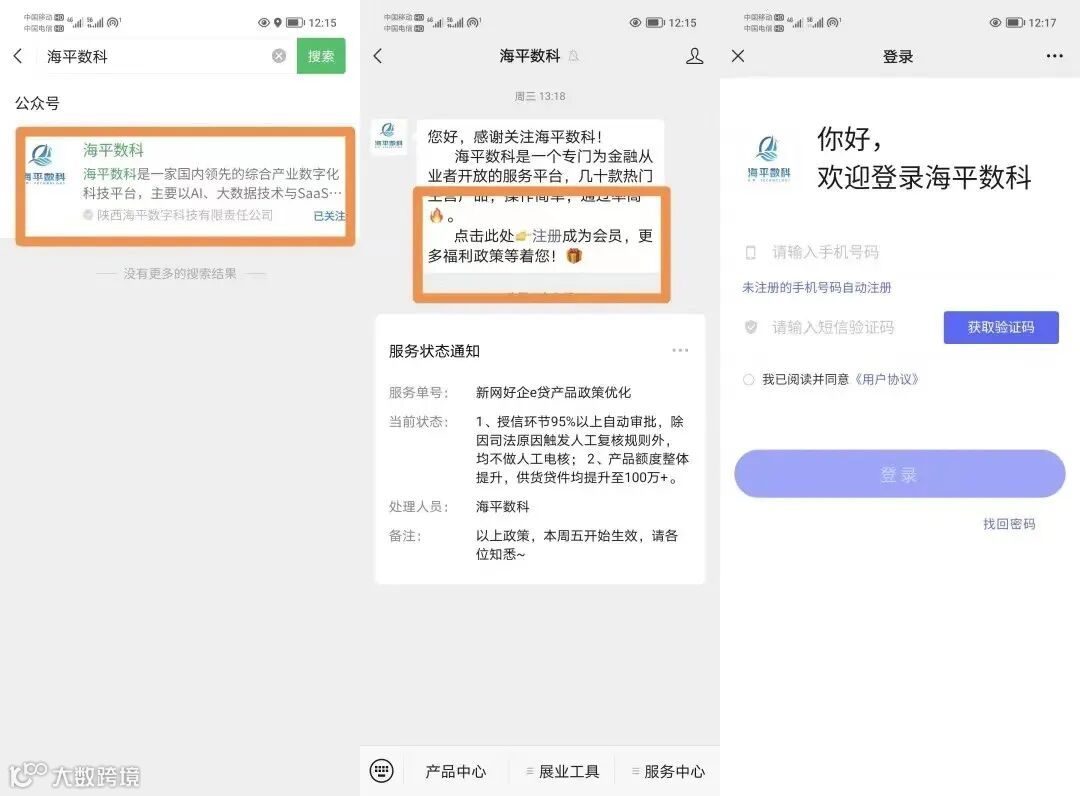Open the 服务状态通知 card
Image resolution: width=1080 pixels, height=796 pixels.
tap(540, 449)
